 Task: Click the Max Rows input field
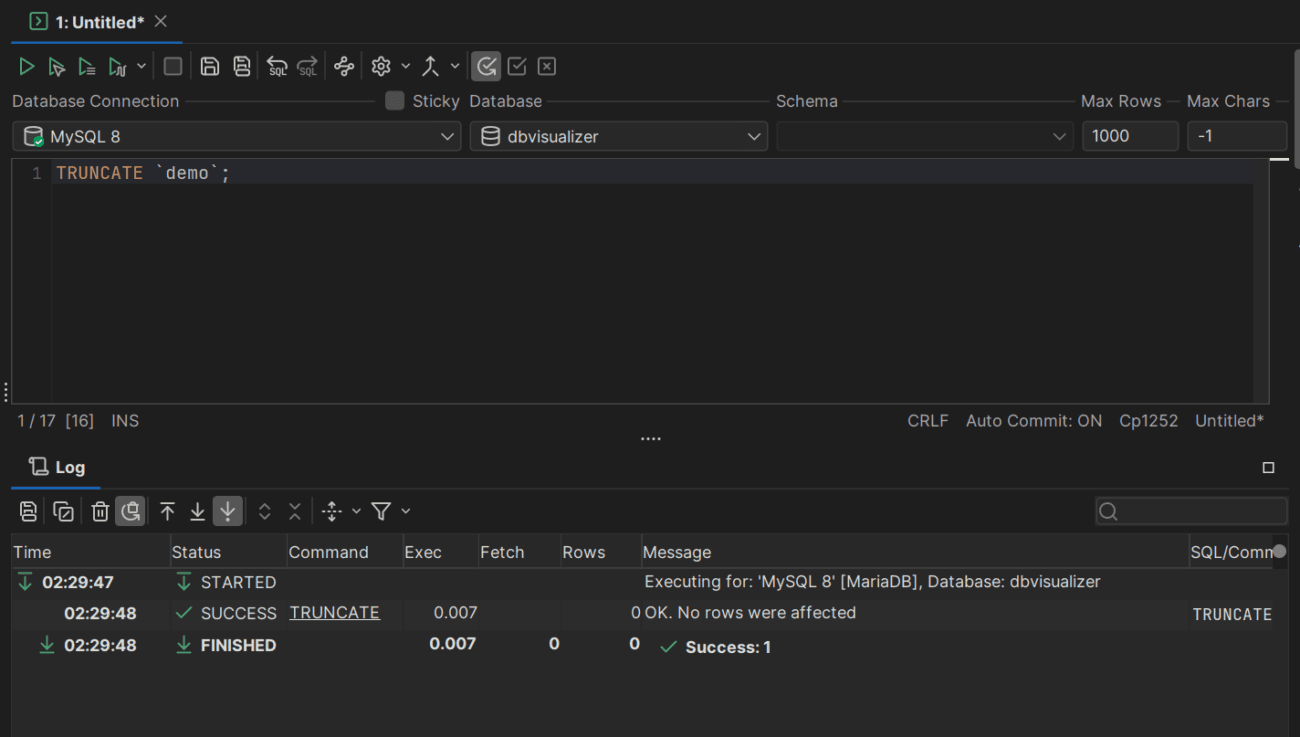[1129, 137]
